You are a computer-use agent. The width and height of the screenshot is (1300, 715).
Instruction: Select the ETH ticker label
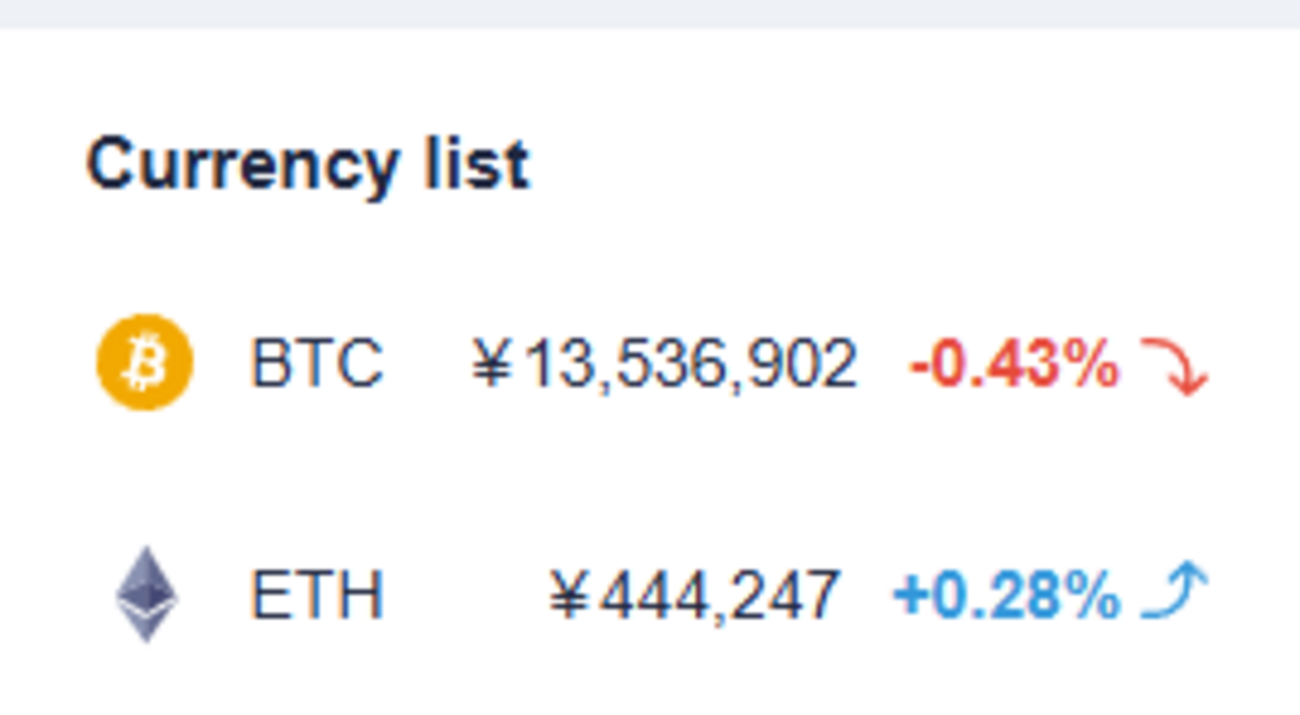(x=316, y=595)
